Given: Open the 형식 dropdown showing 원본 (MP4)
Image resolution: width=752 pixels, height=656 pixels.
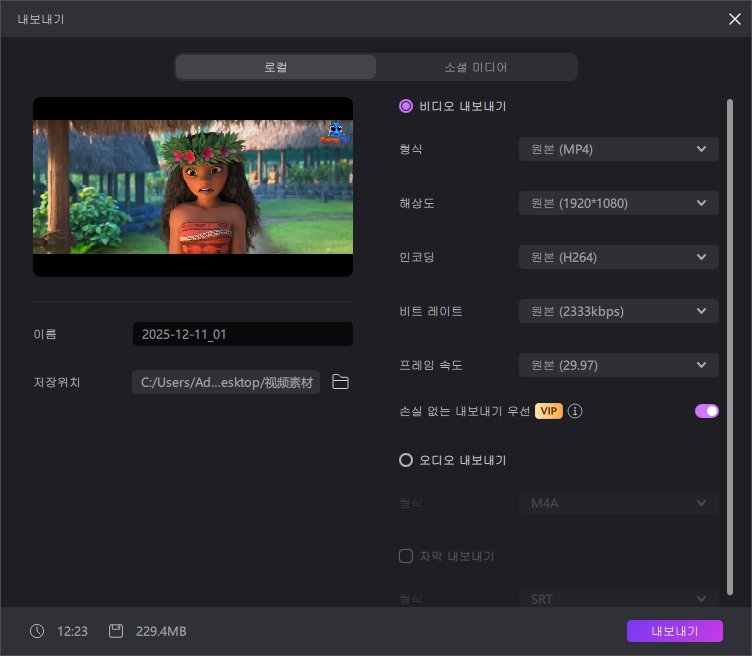Looking at the screenshot, I should [619, 149].
